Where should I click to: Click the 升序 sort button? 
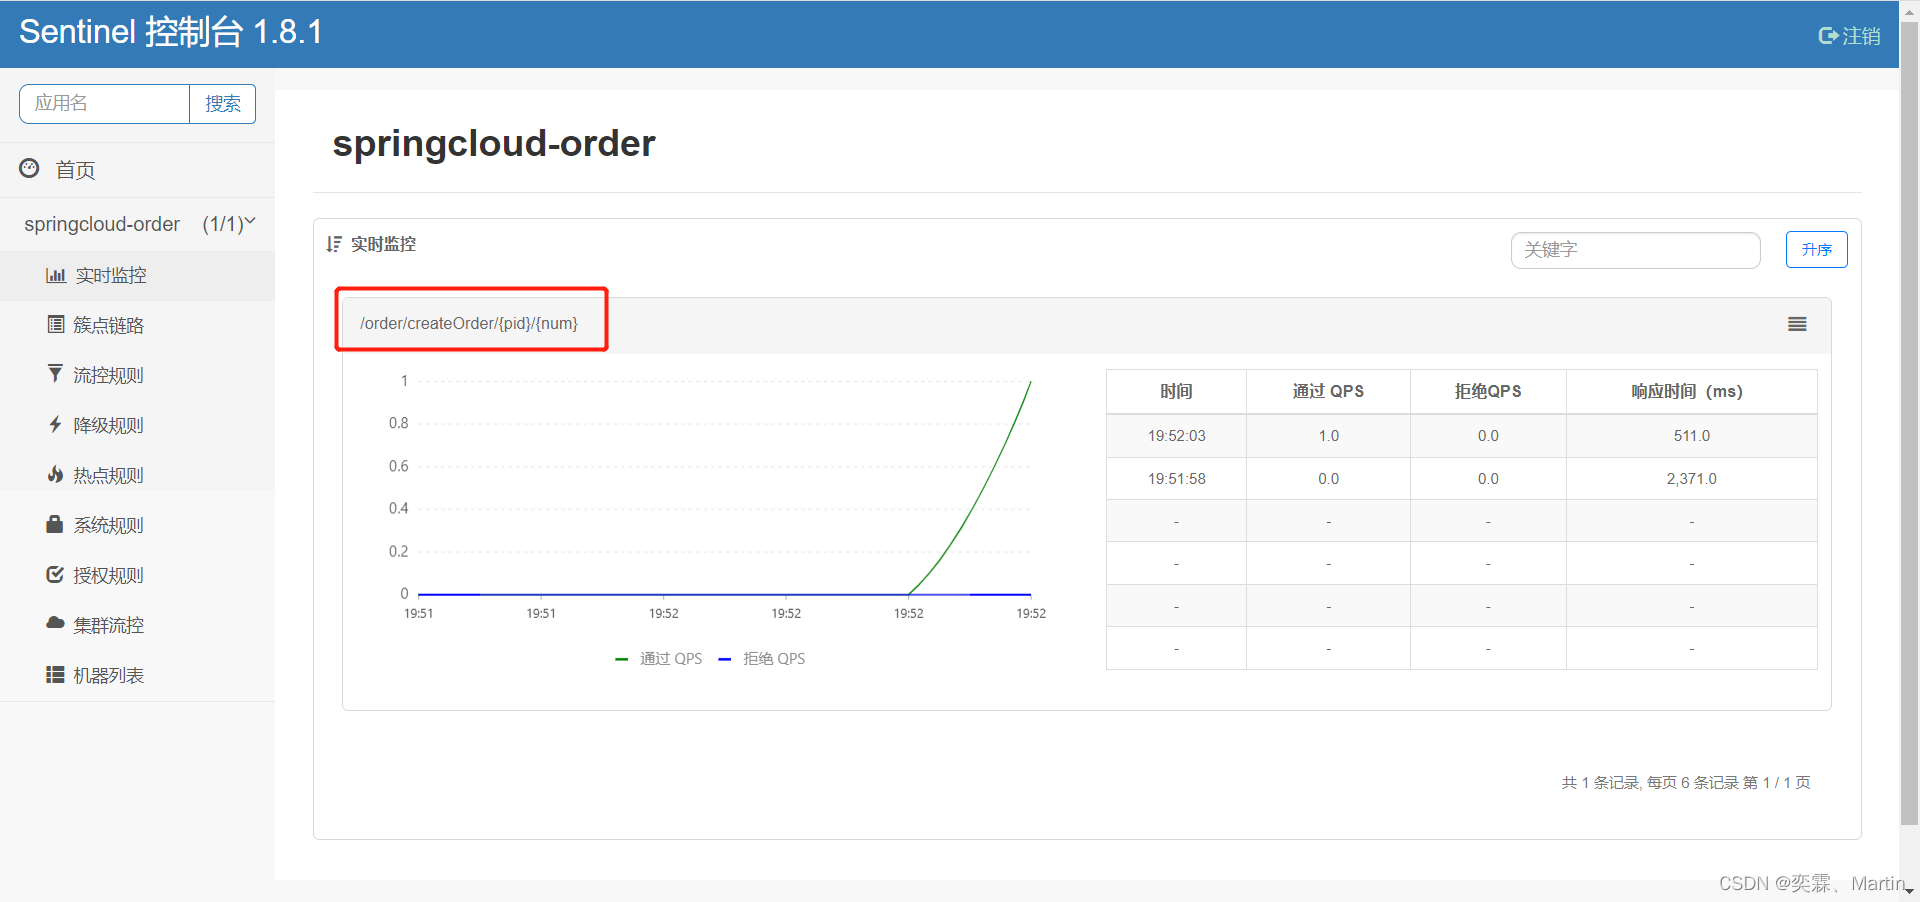pyautogui.click(x=1816, y=250)
